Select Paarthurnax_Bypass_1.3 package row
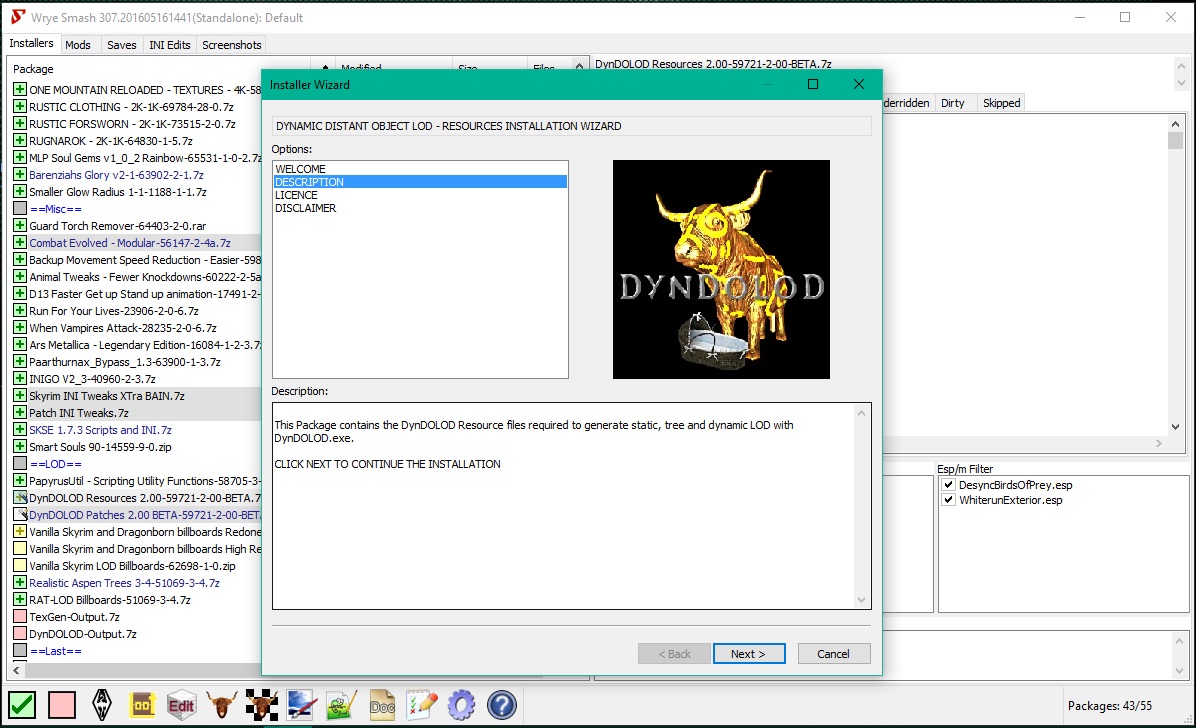 (137, 362)
